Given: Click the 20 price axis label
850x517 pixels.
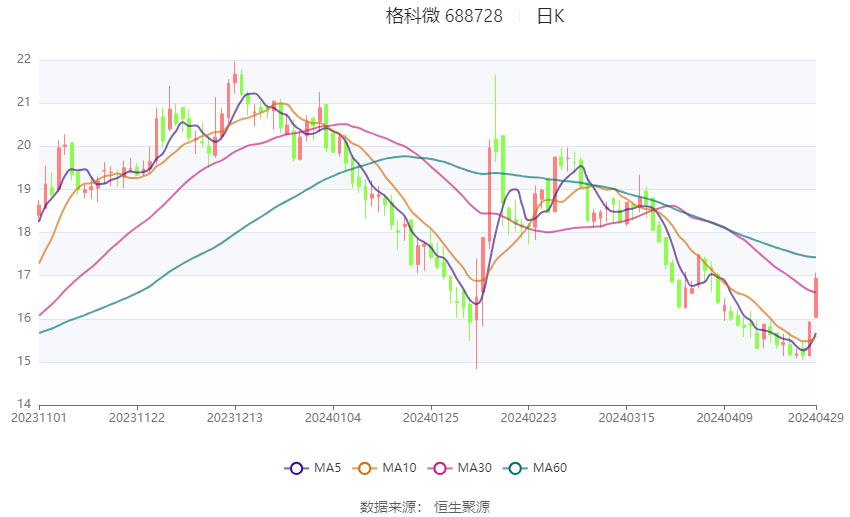Looking at the screenshot, I should 24,146.
